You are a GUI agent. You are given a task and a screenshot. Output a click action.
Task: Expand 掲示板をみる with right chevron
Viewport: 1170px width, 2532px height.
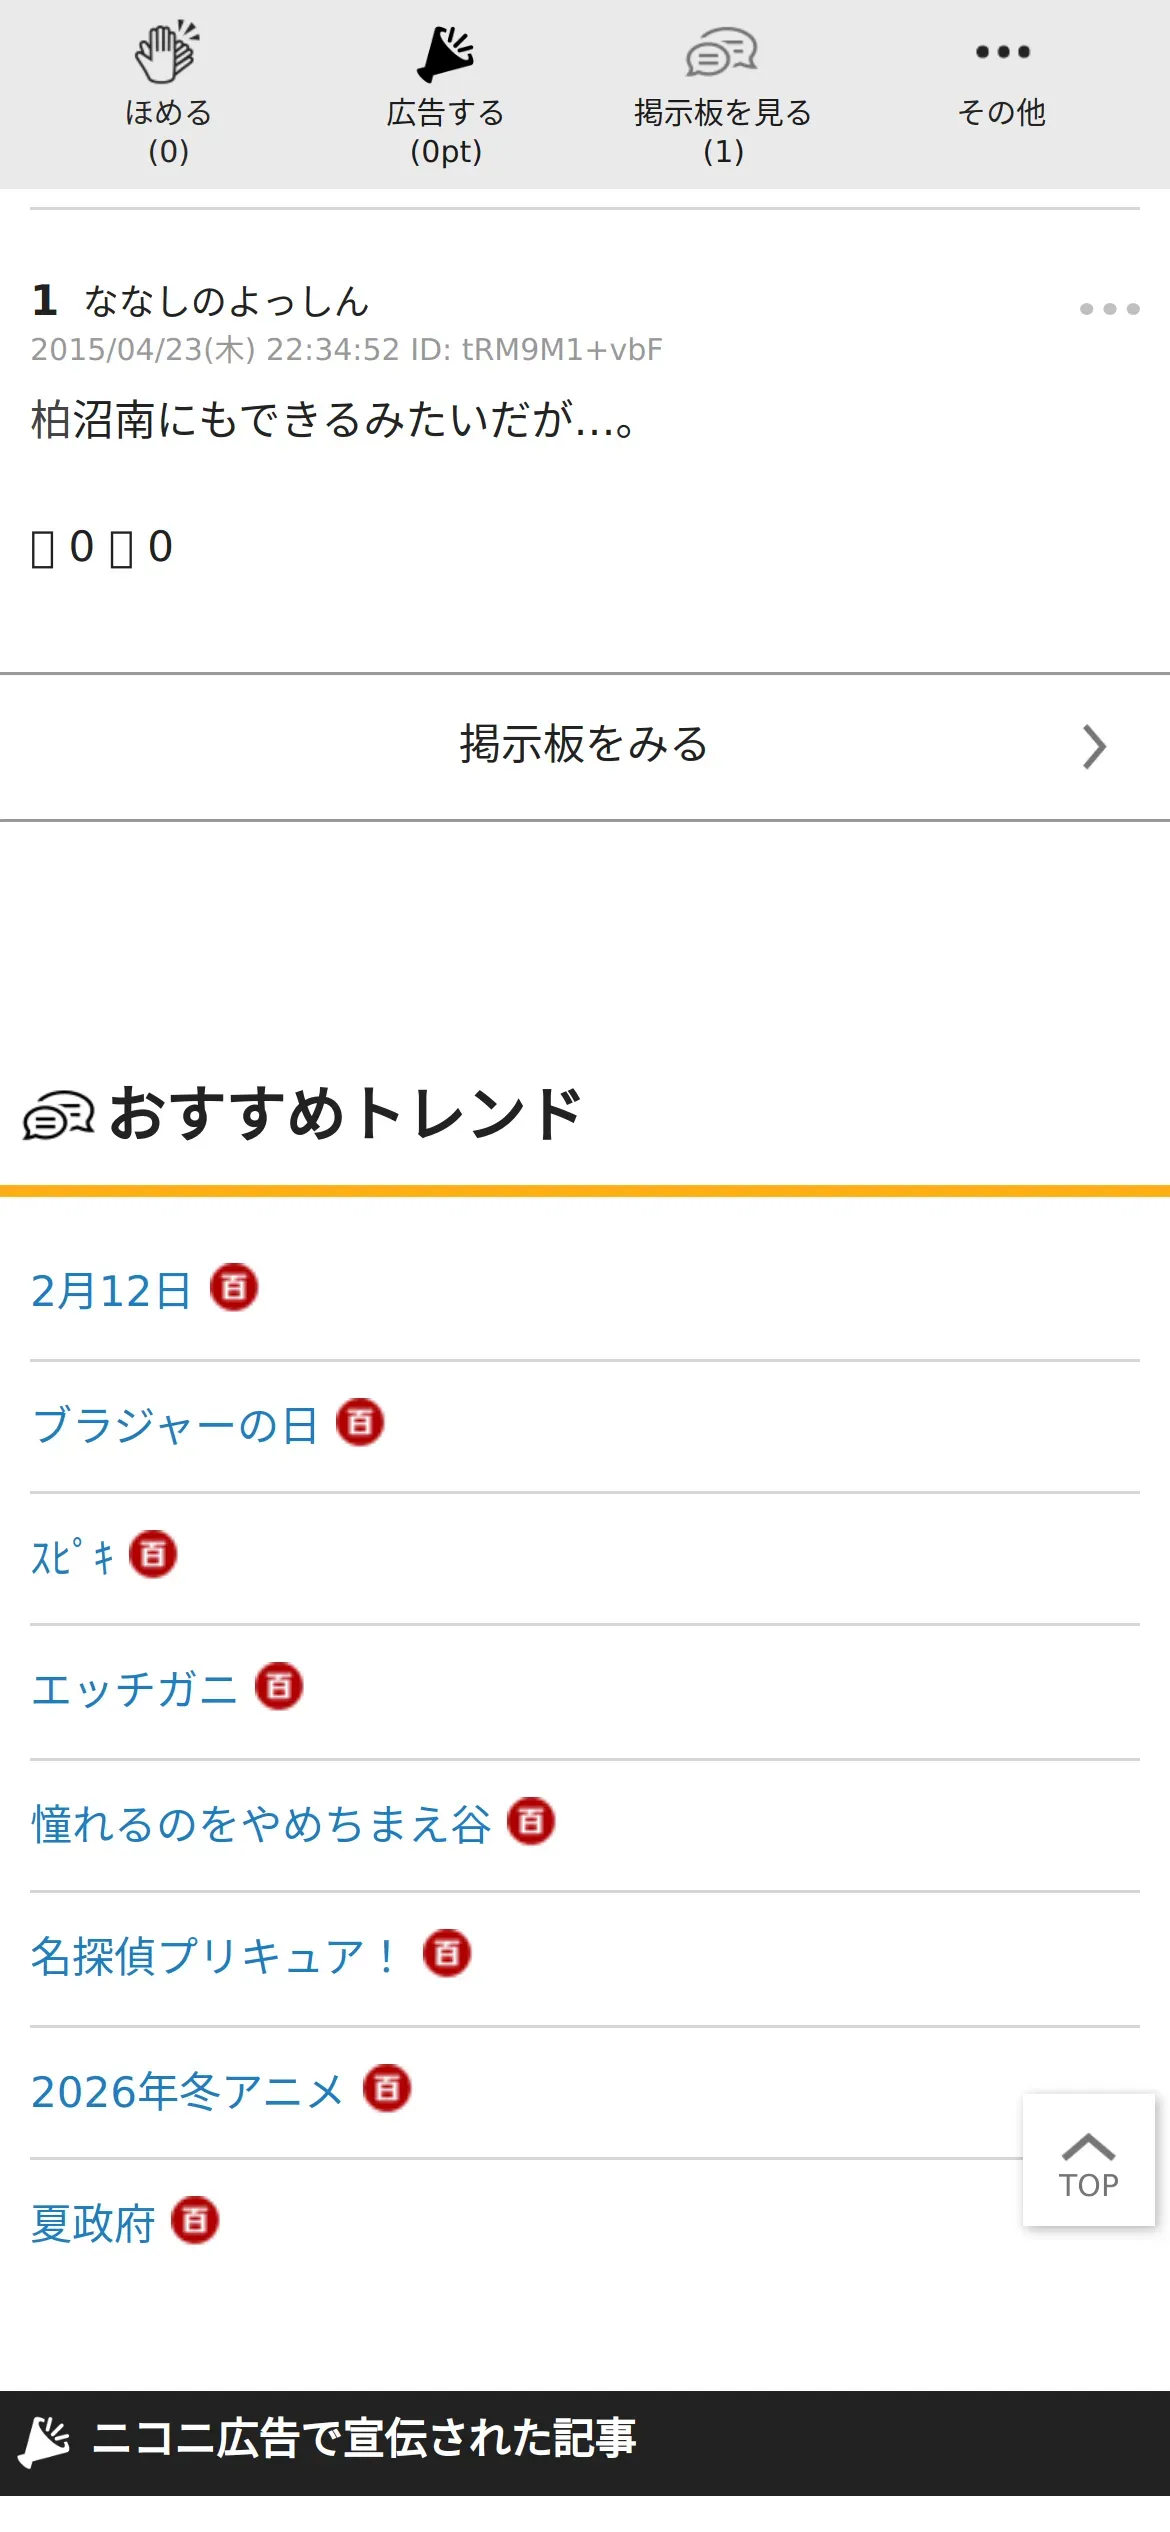(1094, 747)
